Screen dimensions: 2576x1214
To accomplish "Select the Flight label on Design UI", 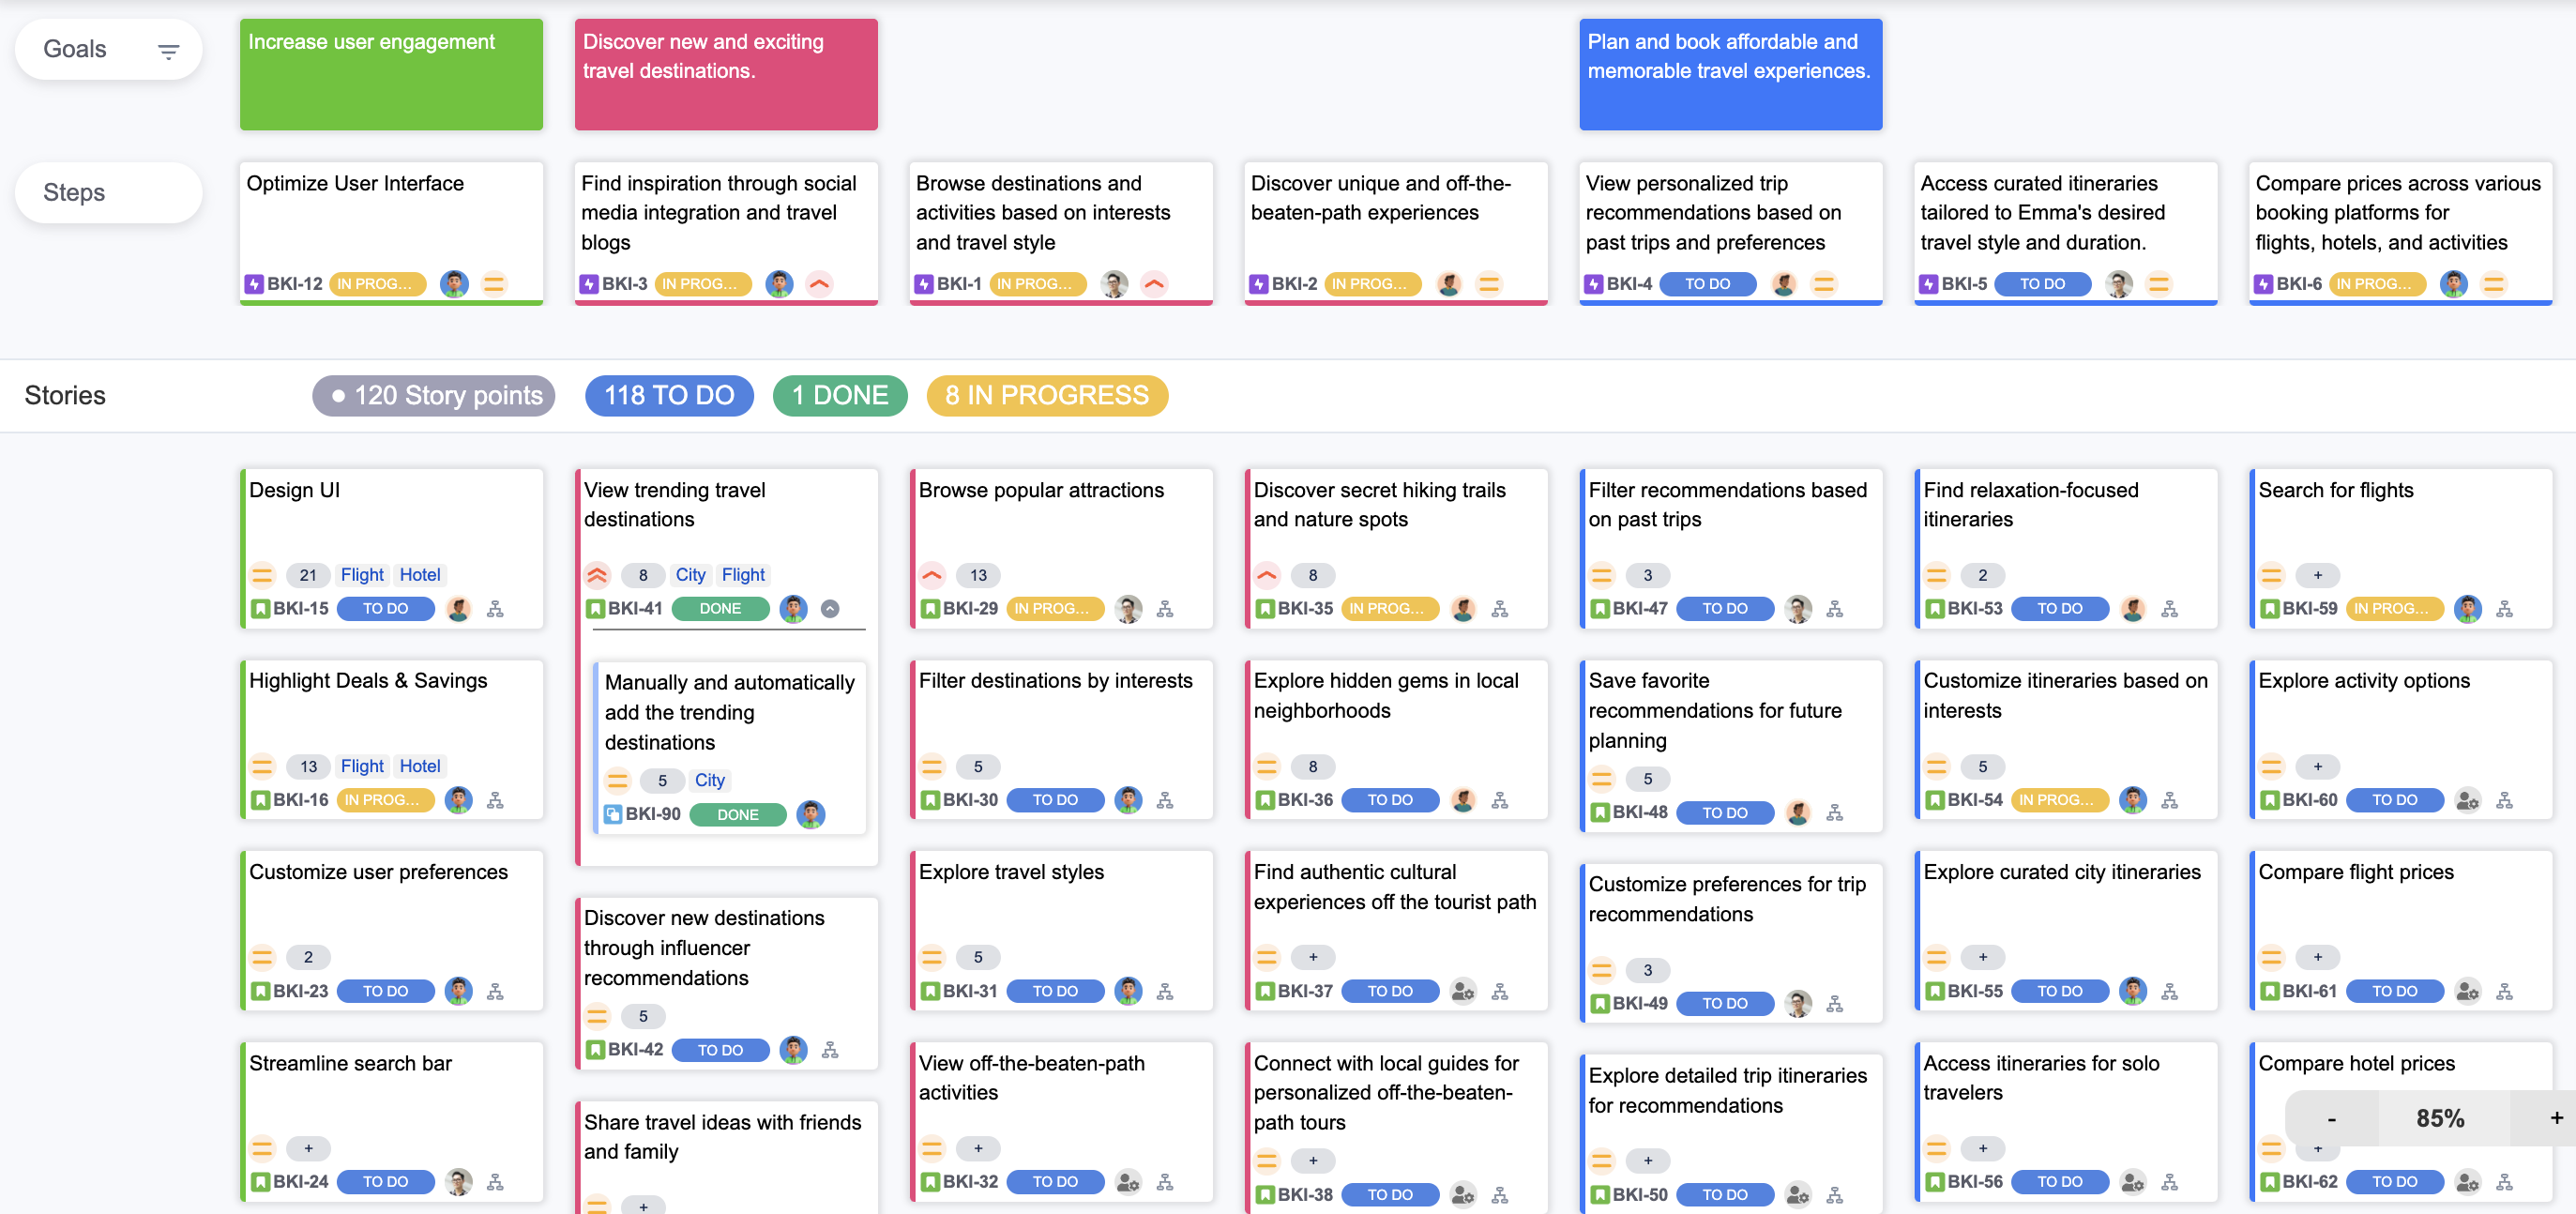I will [361, 575].
